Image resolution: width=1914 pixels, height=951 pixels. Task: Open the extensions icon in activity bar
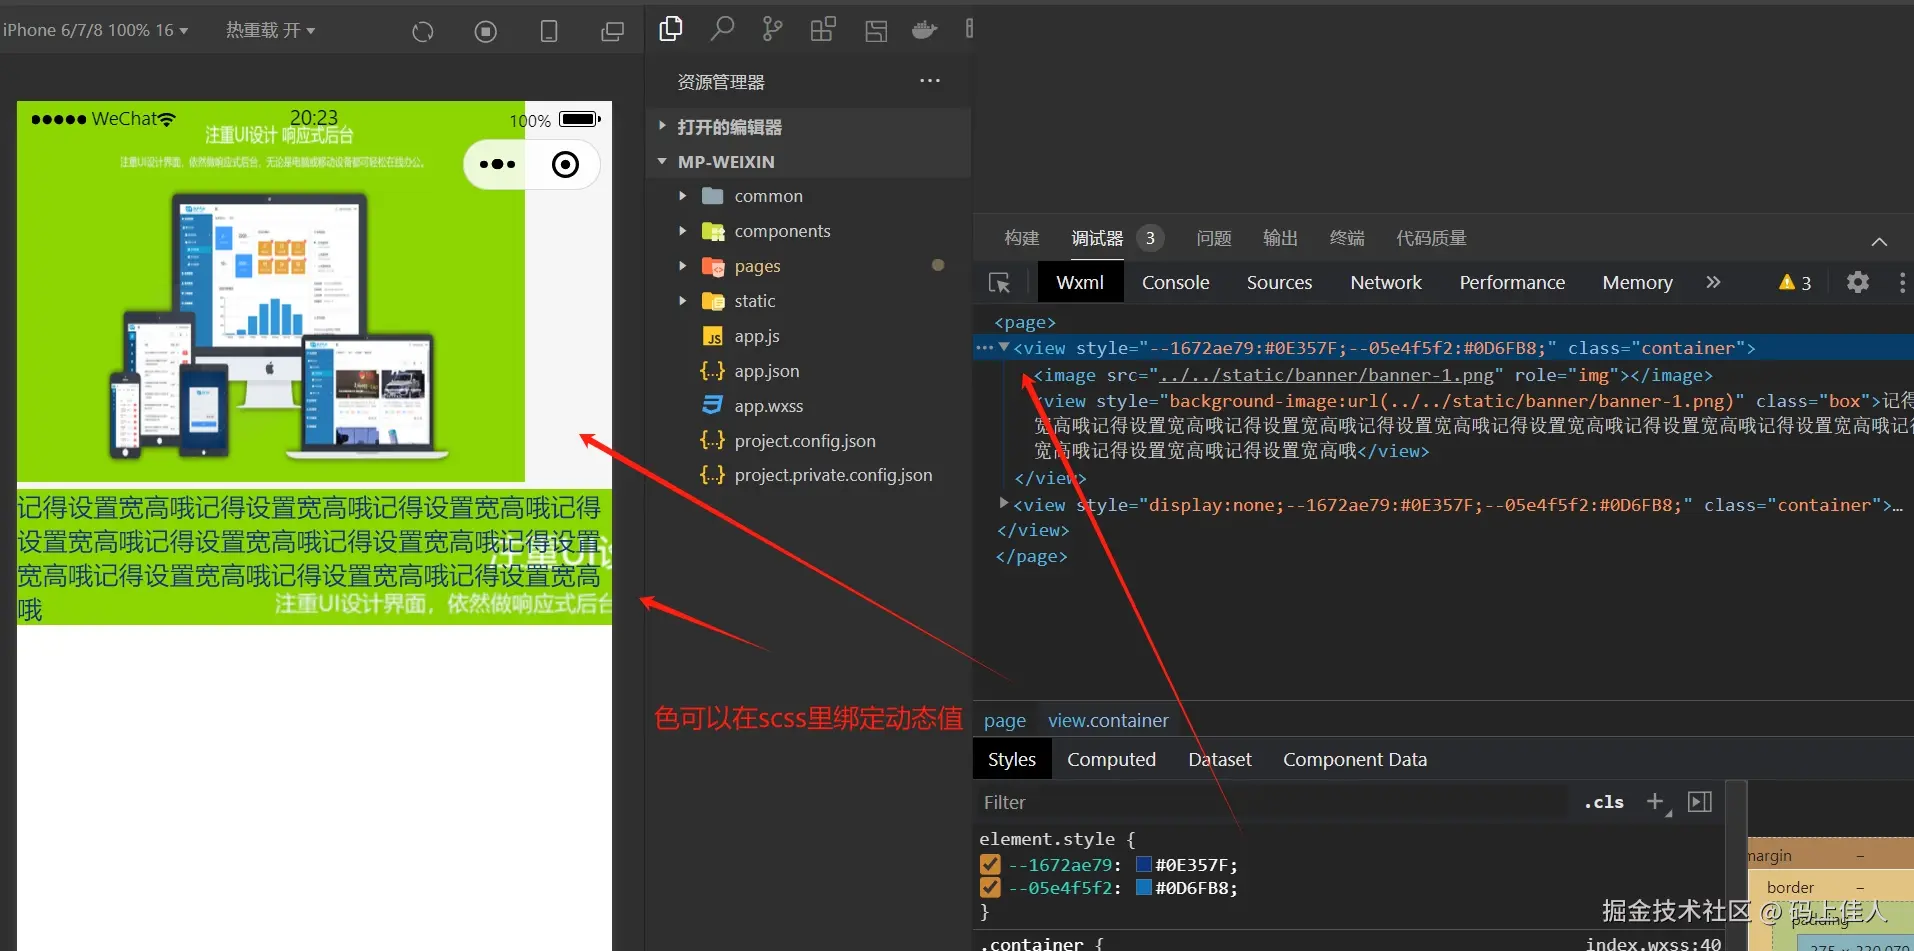click(823, 30)
